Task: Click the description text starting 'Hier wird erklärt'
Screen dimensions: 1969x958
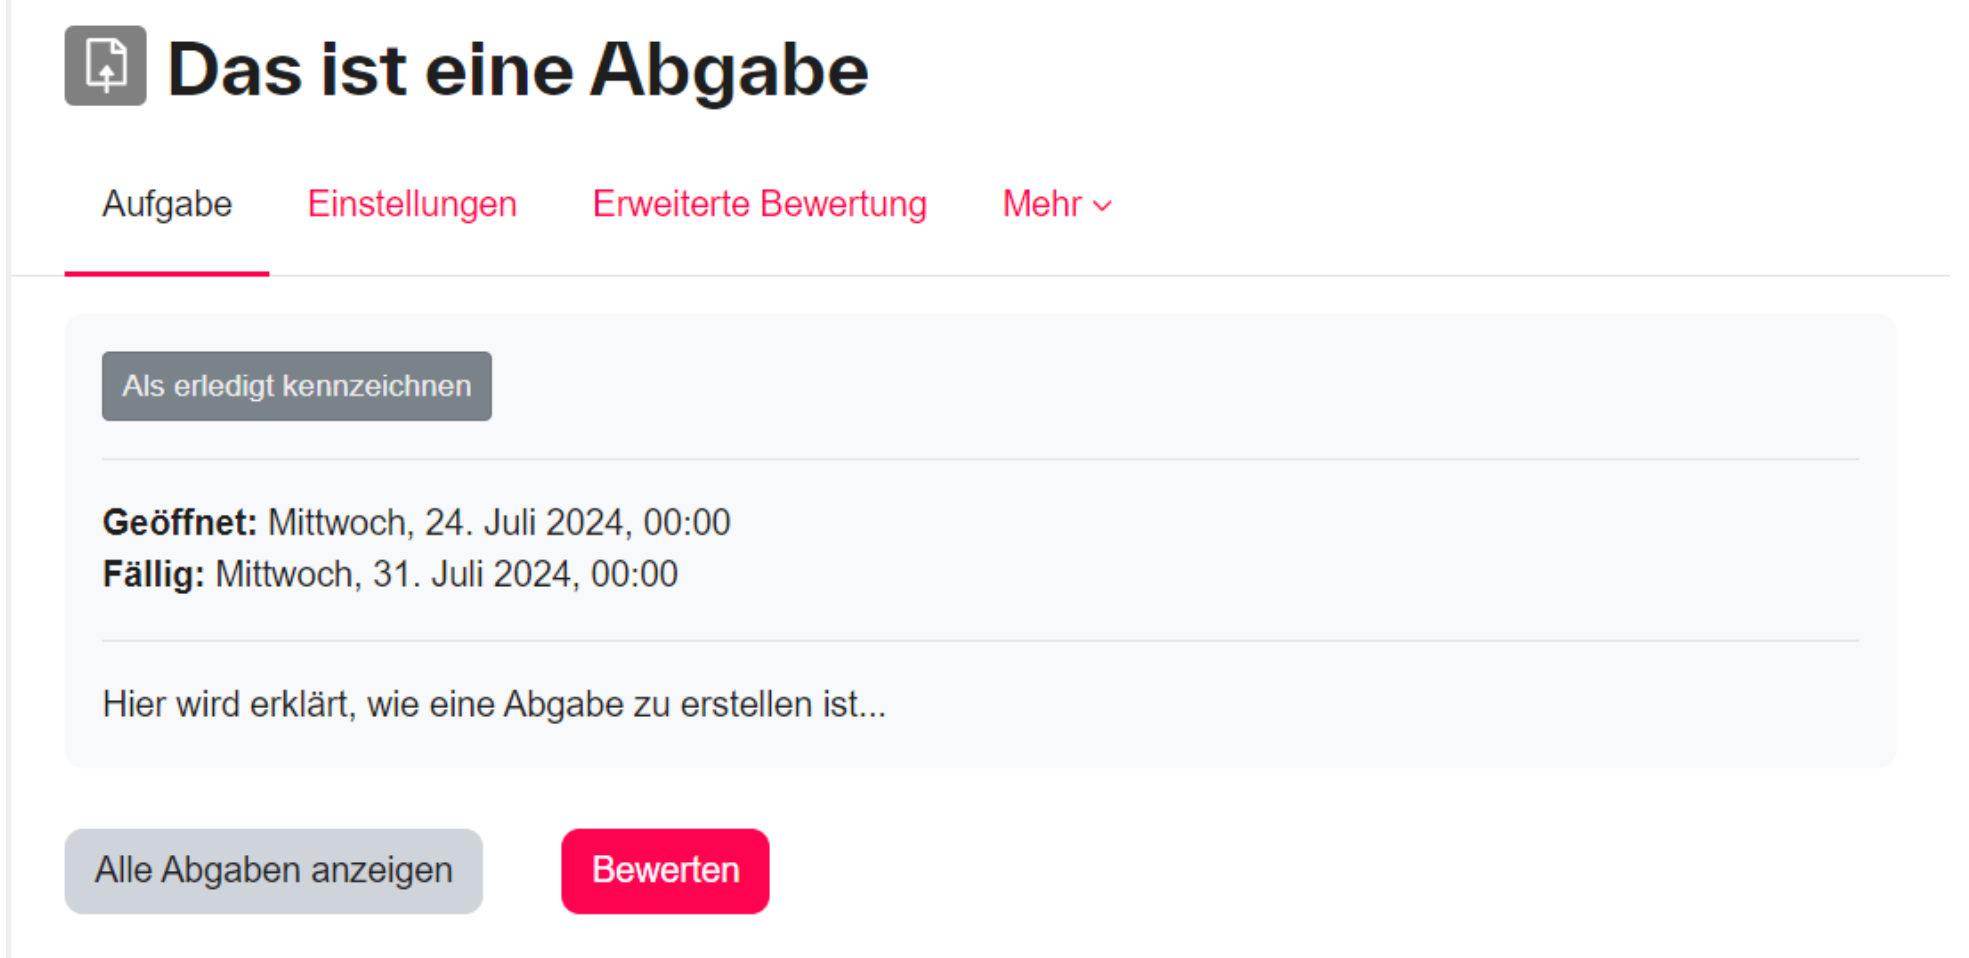Action: click(494, 704)
